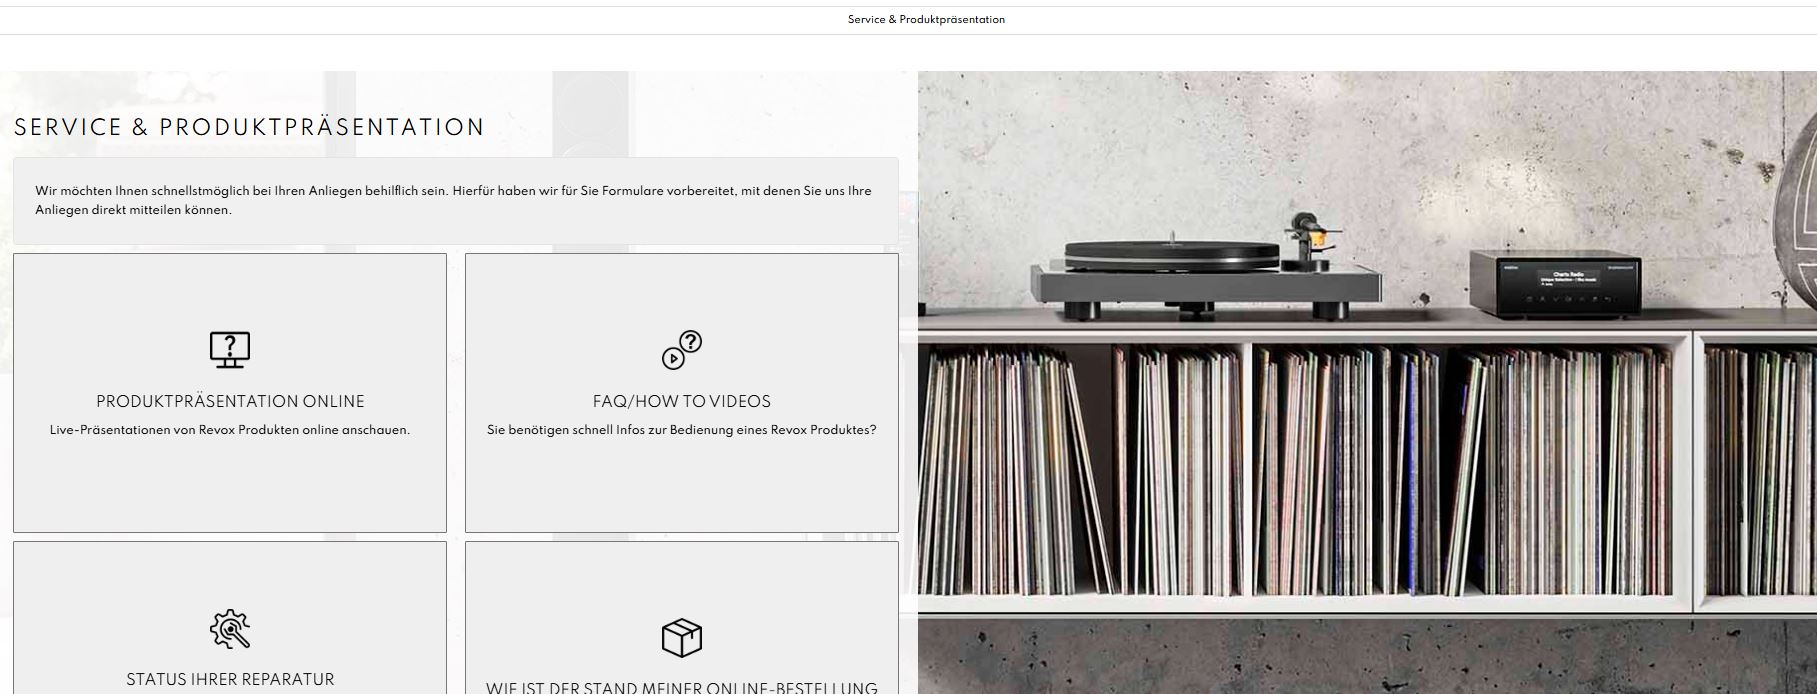The image size is (1817, 694).
Task: Select the Service & Produktpräsentation breadcrumb
Action: click(926, 20)
